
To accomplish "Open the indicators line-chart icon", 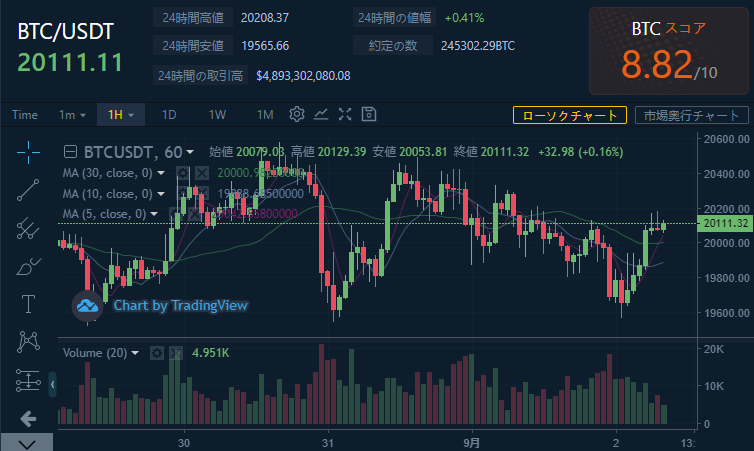I will click(x=321, y=114).
